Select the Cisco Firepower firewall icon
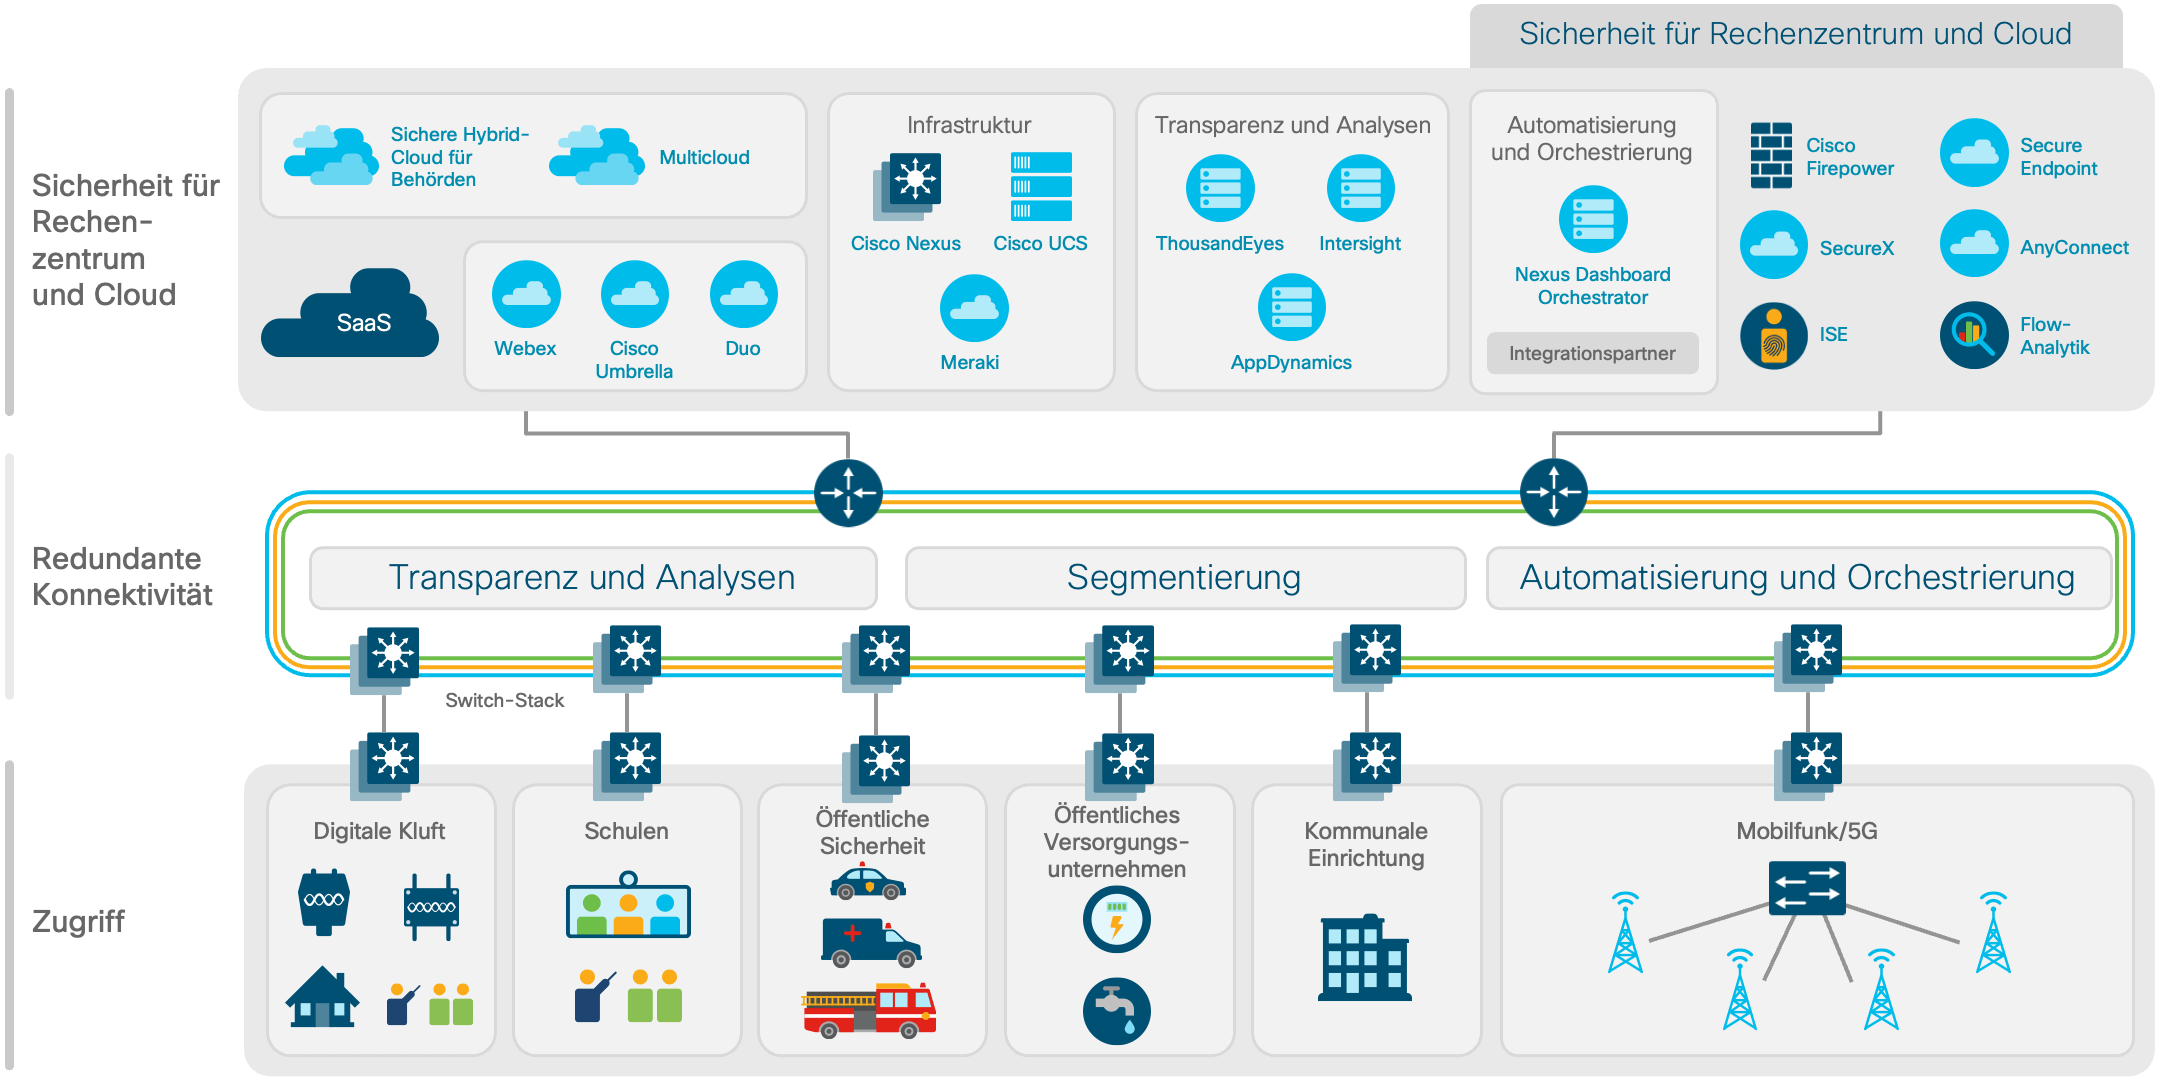The image size is (2160, 1080). (1771, 155)
